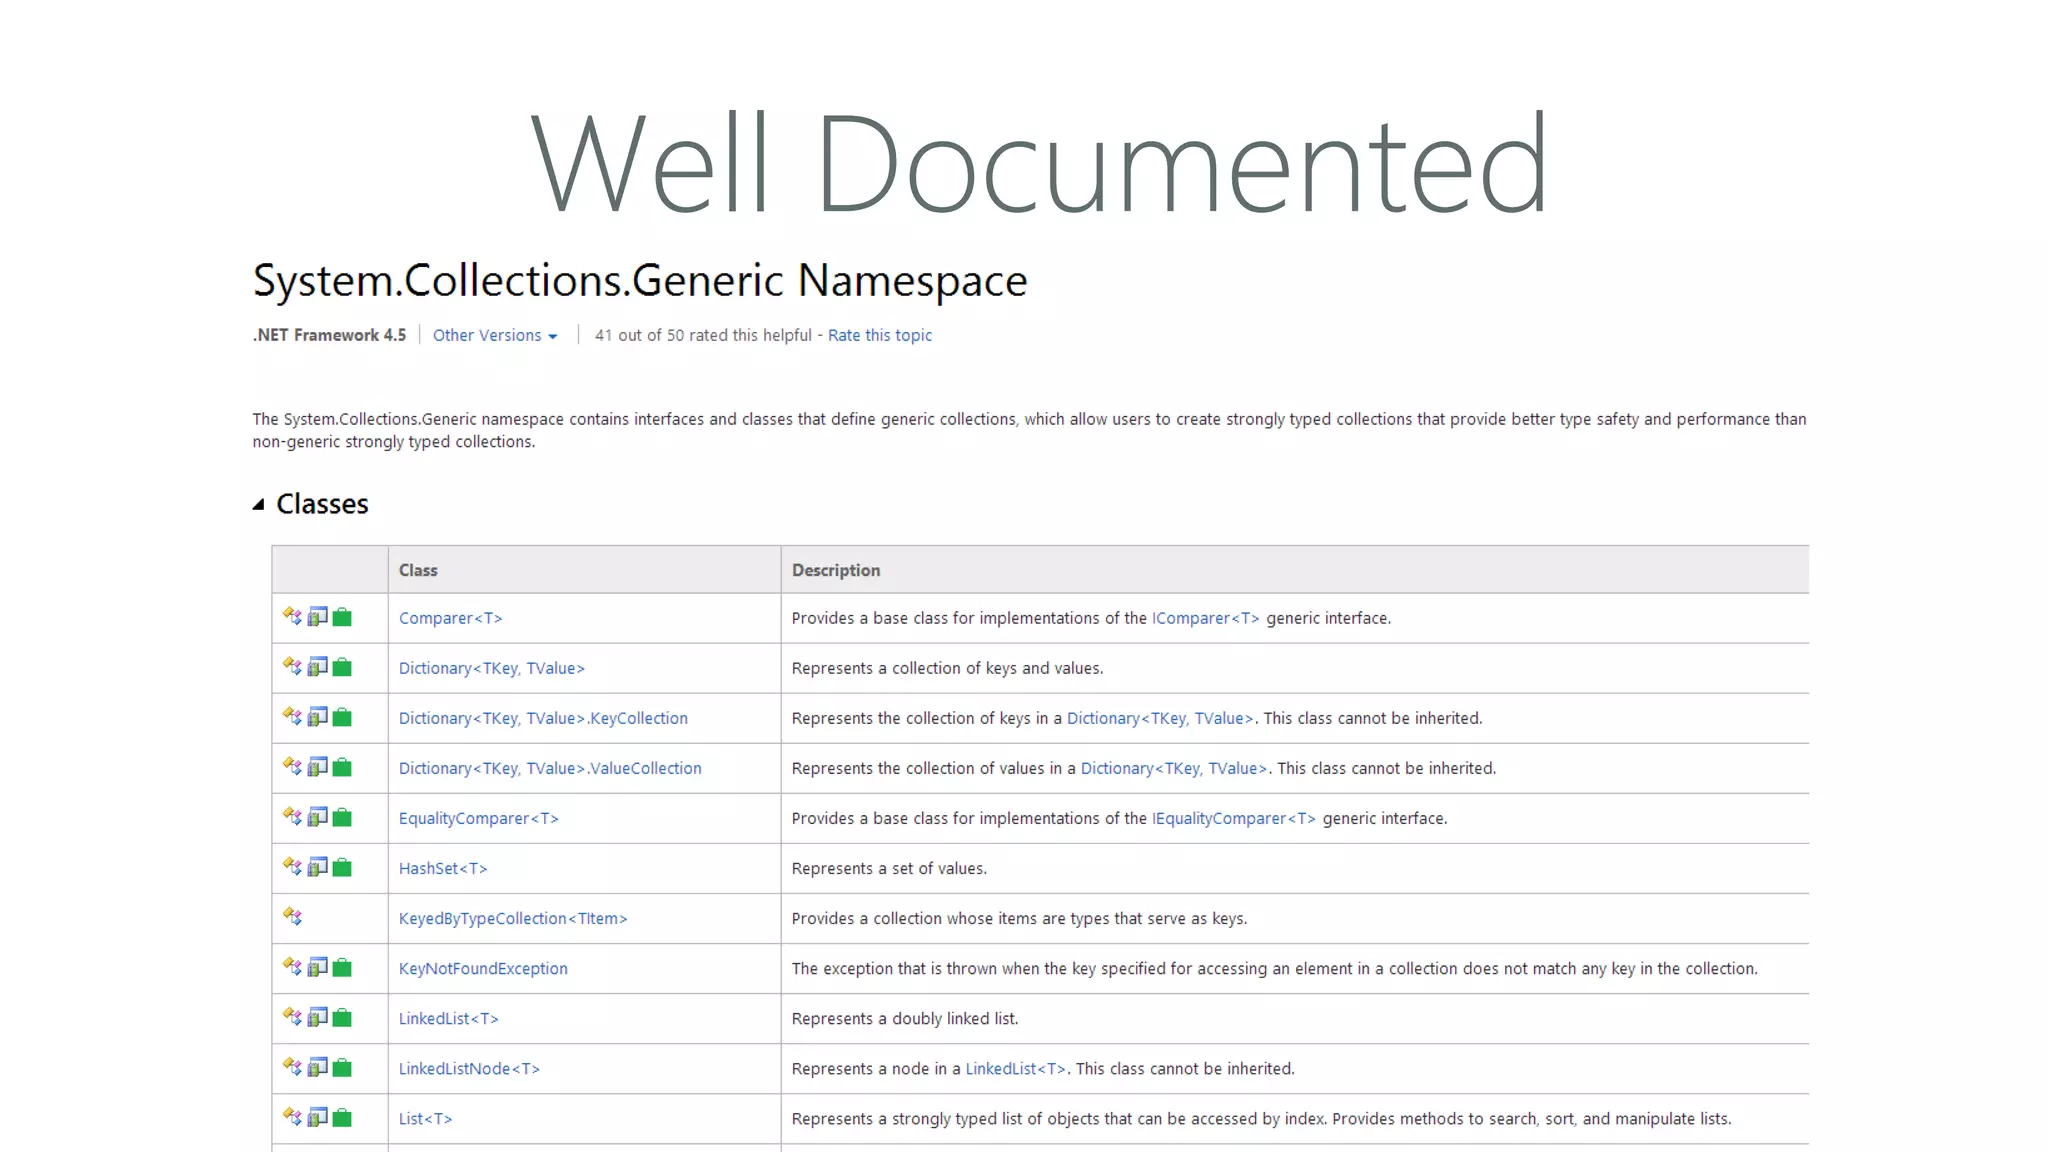Click the Rate this topic link
Viewport: 2048px width, 1152px height.
pos(879,336)
